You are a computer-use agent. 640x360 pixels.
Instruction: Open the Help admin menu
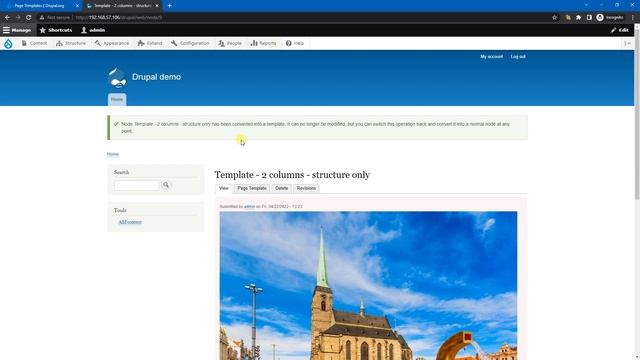295,43
